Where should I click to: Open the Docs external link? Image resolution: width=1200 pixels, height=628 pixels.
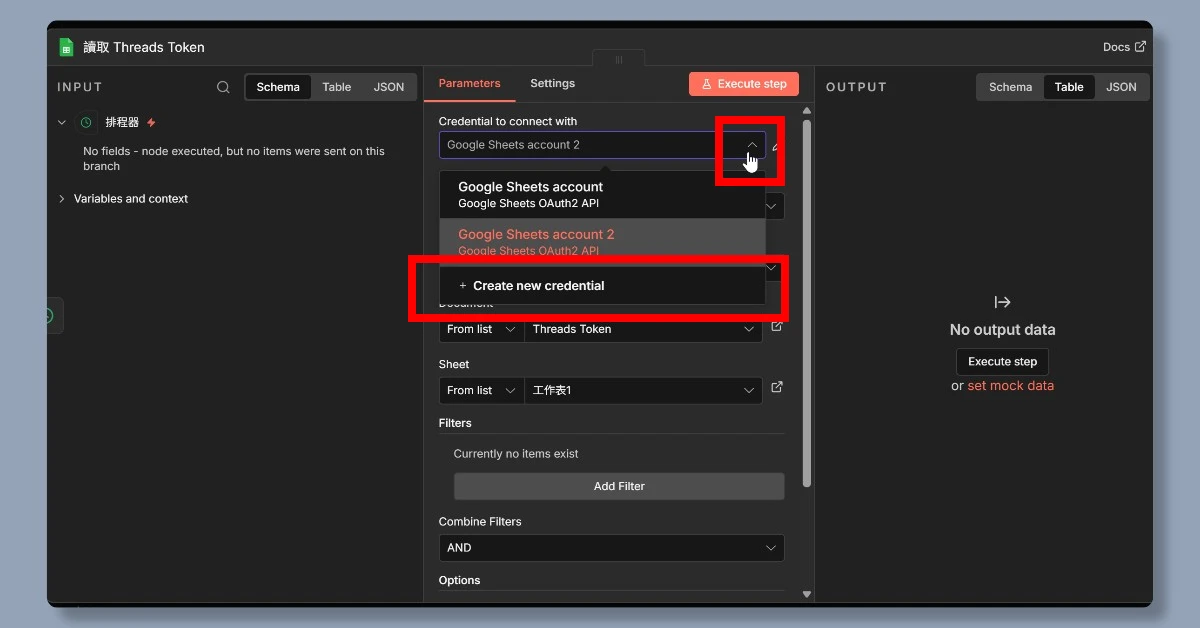(1124, 47)
